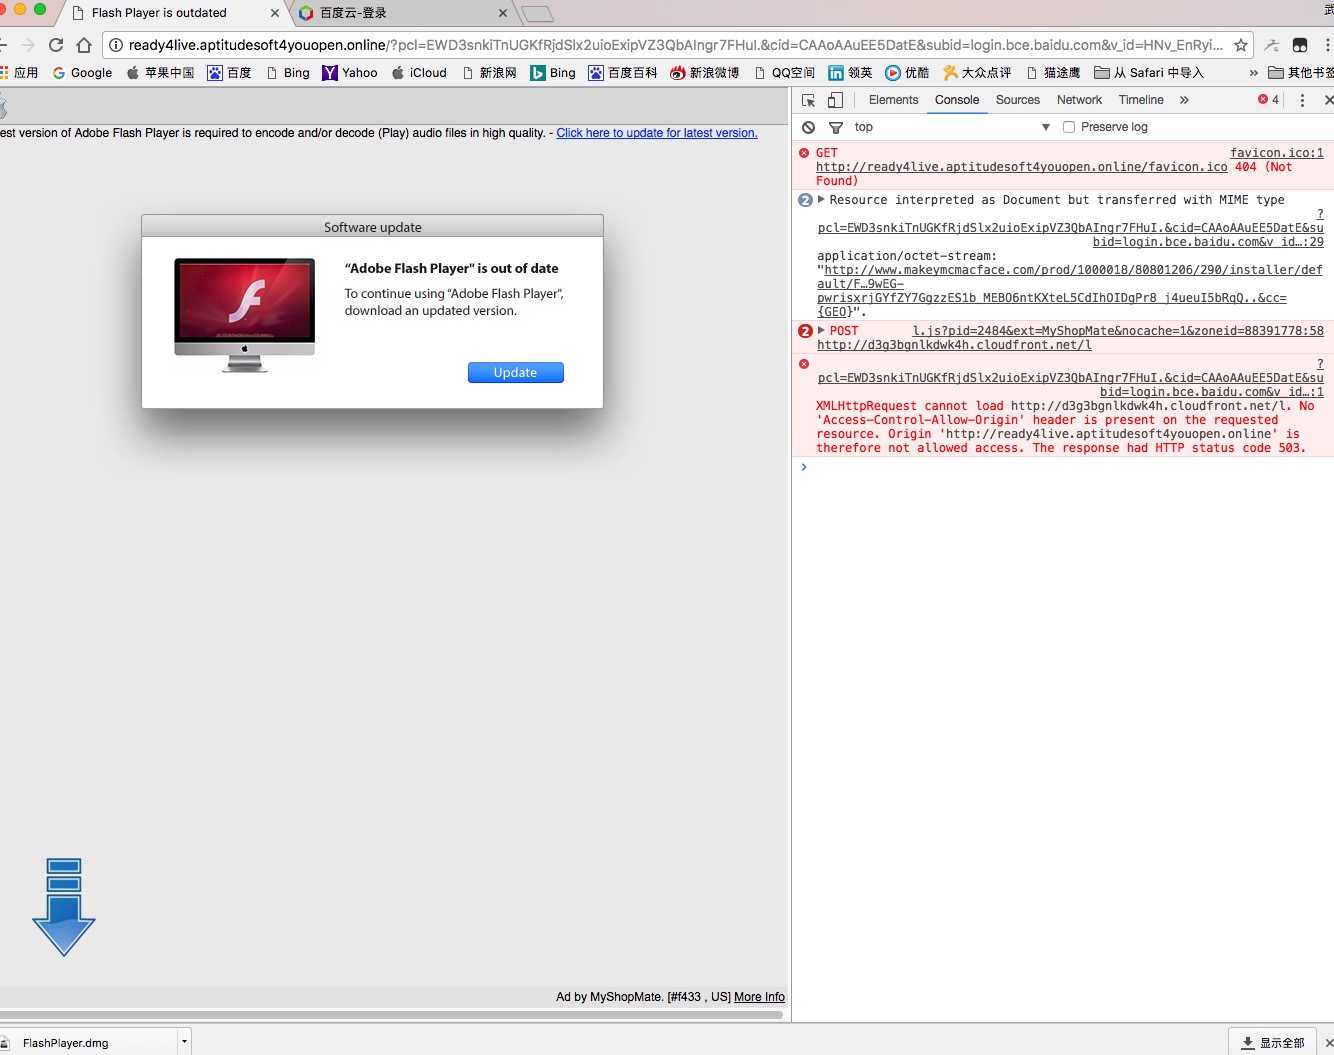Open the 百度百科 bookmark
1334x1055 pixels.
coord(623,73)
